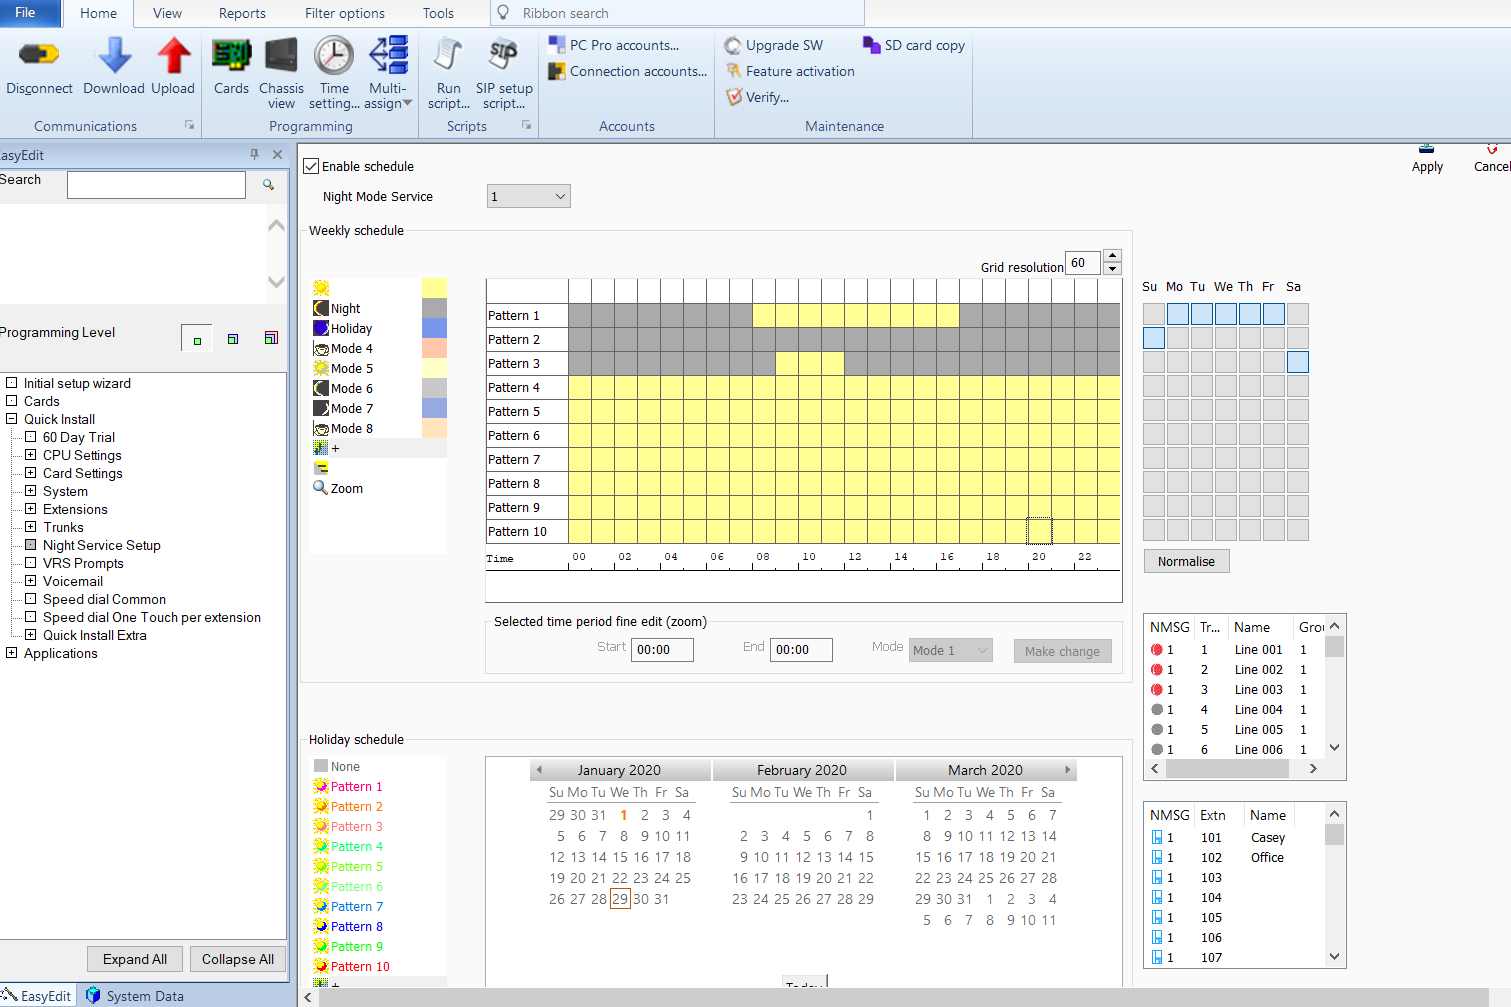This screenshot has height=1007, width=1511.
Task: Open the Night Mode Service dropdown
Action: [529, 197]
